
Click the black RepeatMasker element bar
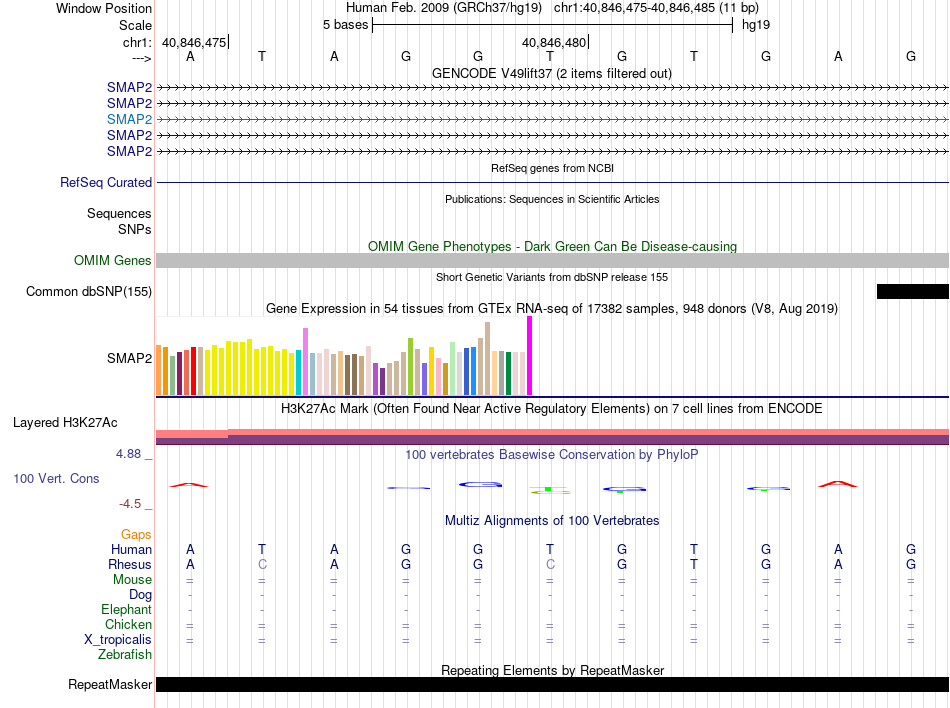(552, 684)
